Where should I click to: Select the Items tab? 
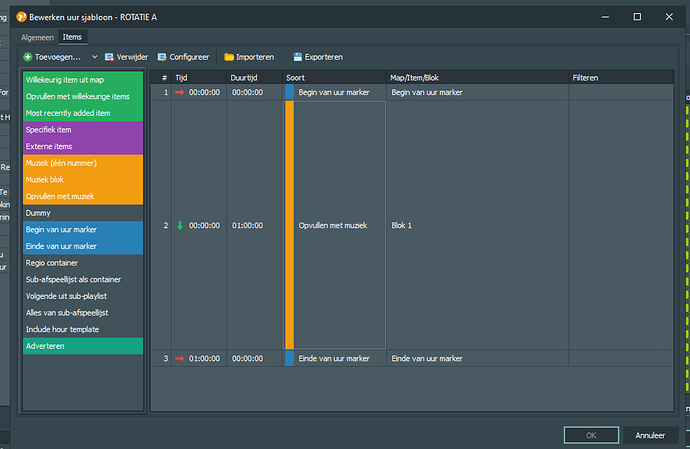click(x=72, y=37)
